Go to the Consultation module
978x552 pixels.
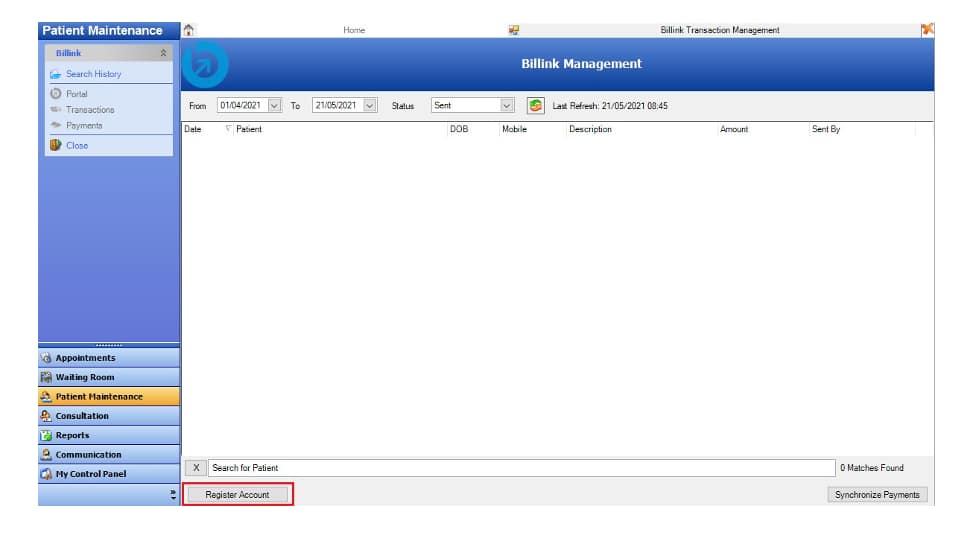click(x=82, y=416)
